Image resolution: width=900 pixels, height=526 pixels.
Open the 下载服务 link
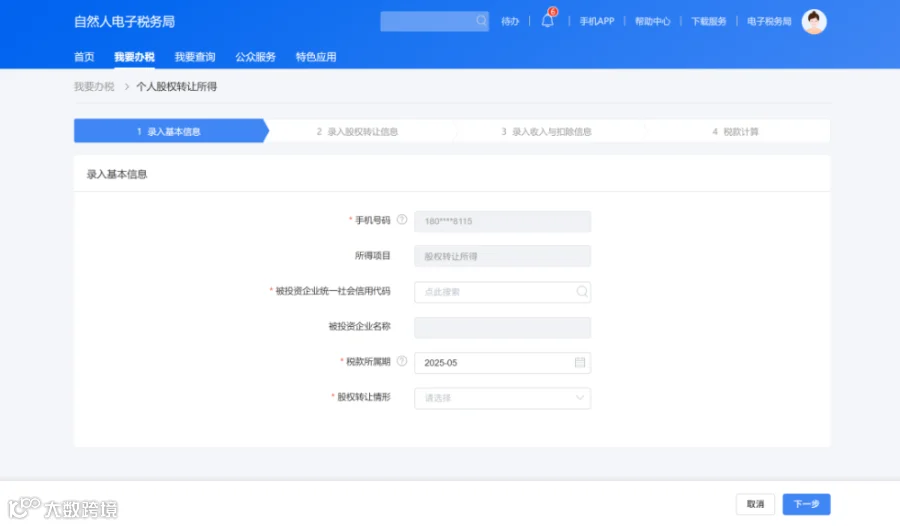[x=708, y=21]
